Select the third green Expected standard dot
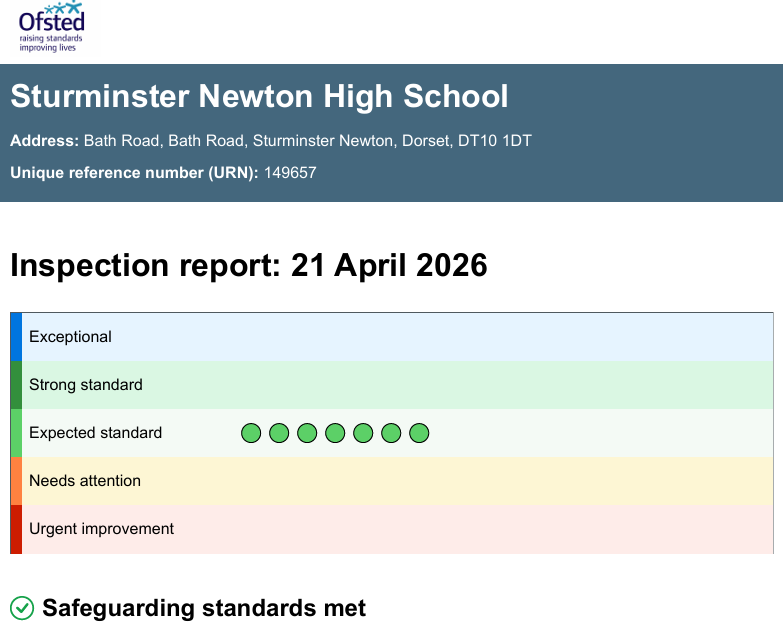The image size is (783, 633). pyautogui.click(x=307, y=433)
